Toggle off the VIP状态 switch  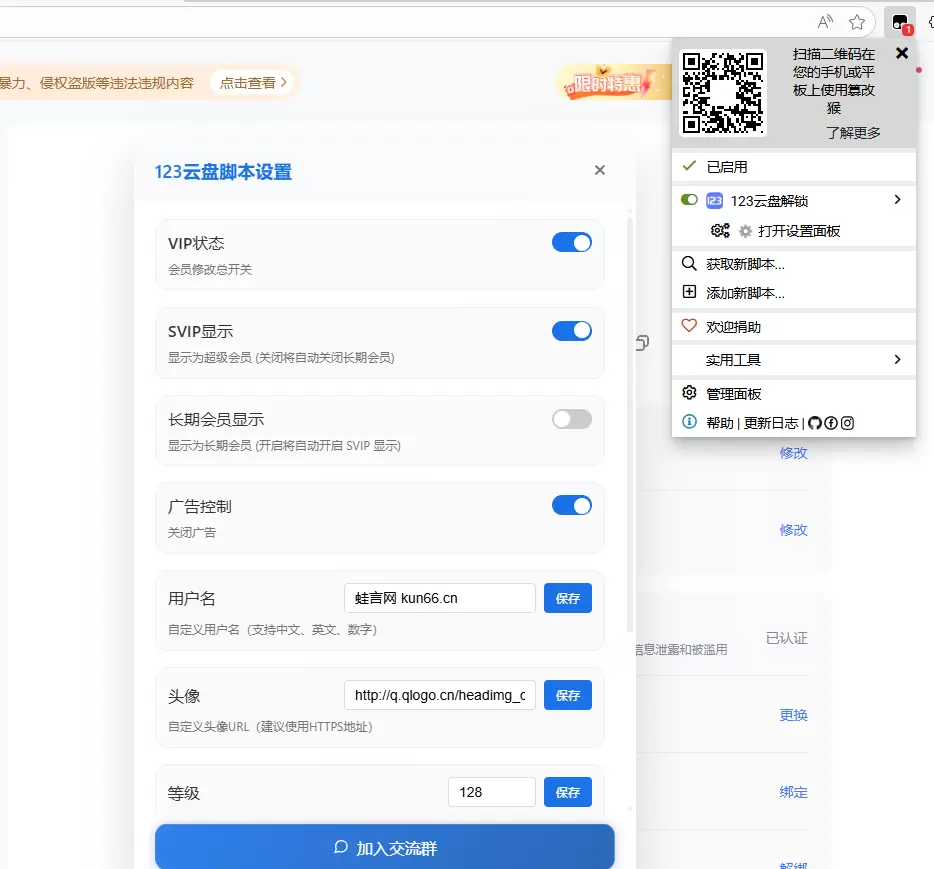tap(571, 242)
